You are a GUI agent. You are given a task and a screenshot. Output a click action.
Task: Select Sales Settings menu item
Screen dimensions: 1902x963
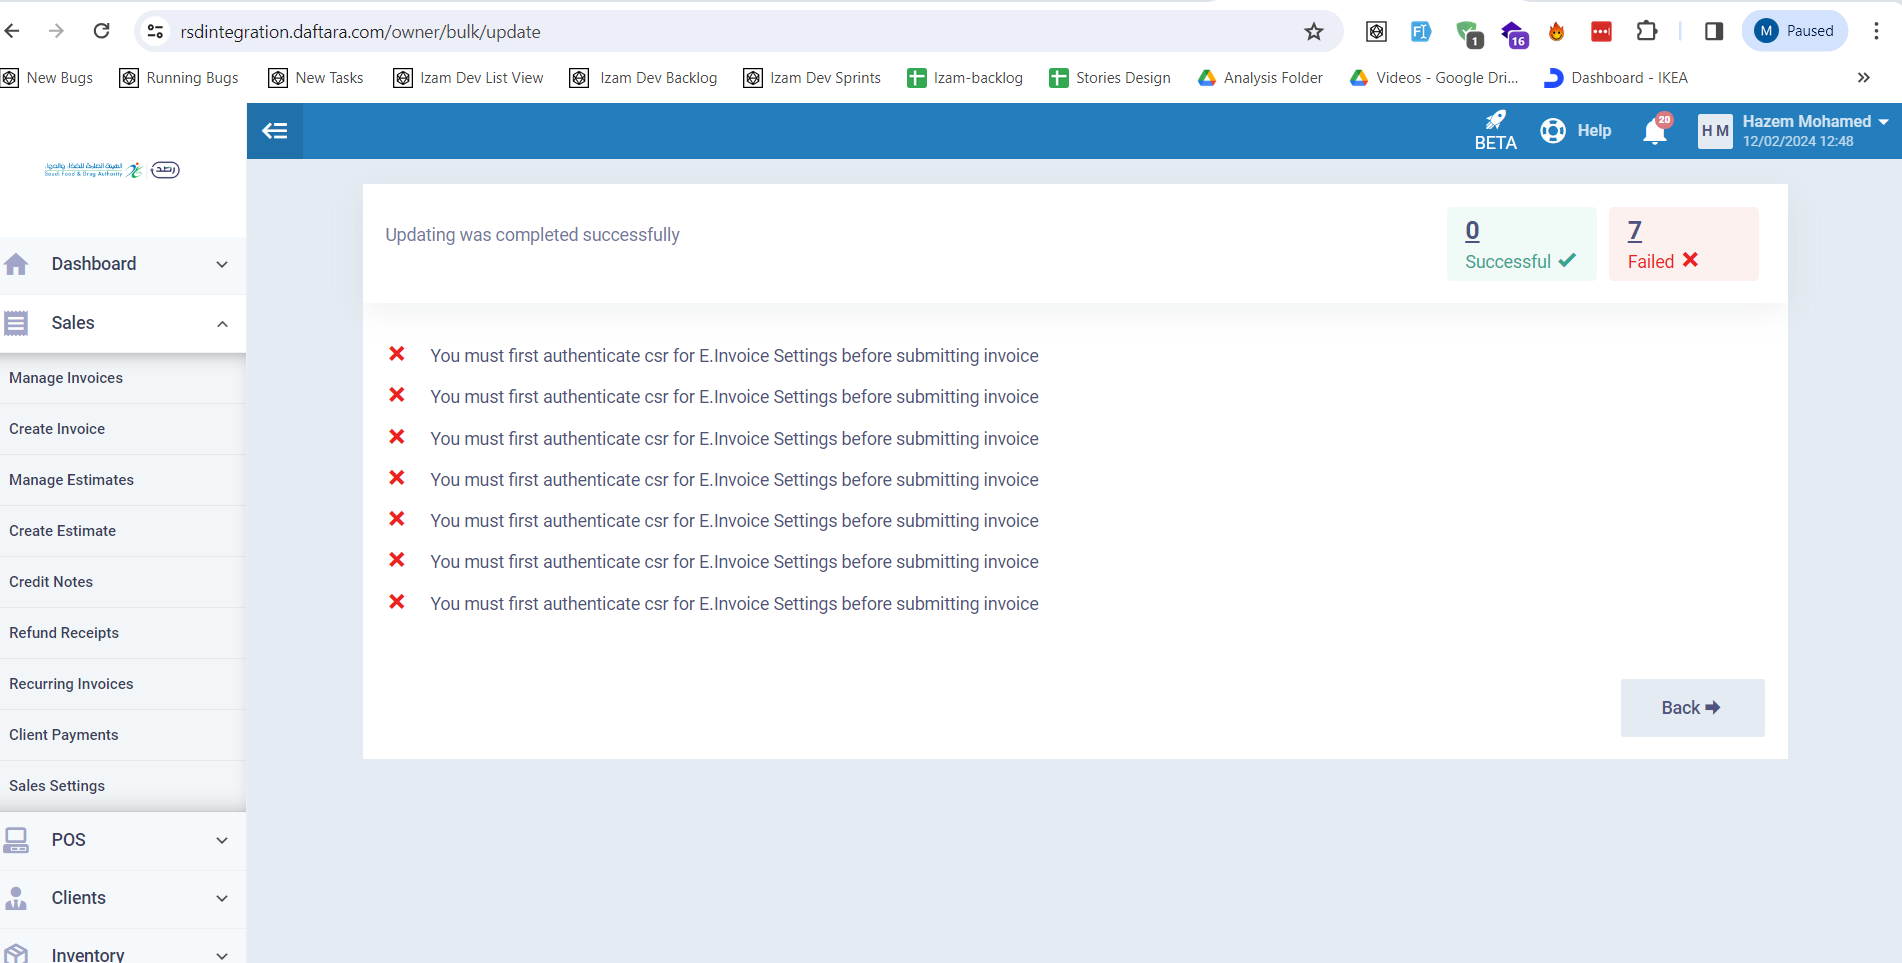[x=57, y=786]
